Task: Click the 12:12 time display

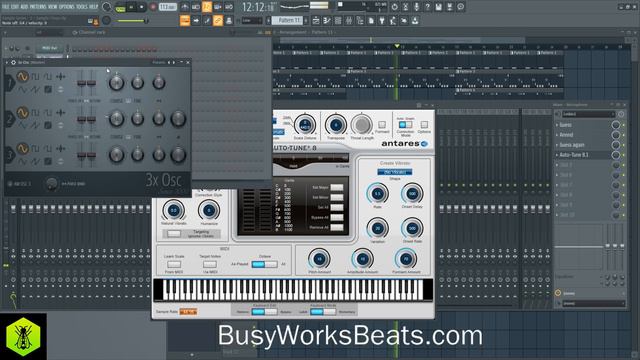Action: coord(258,7)
